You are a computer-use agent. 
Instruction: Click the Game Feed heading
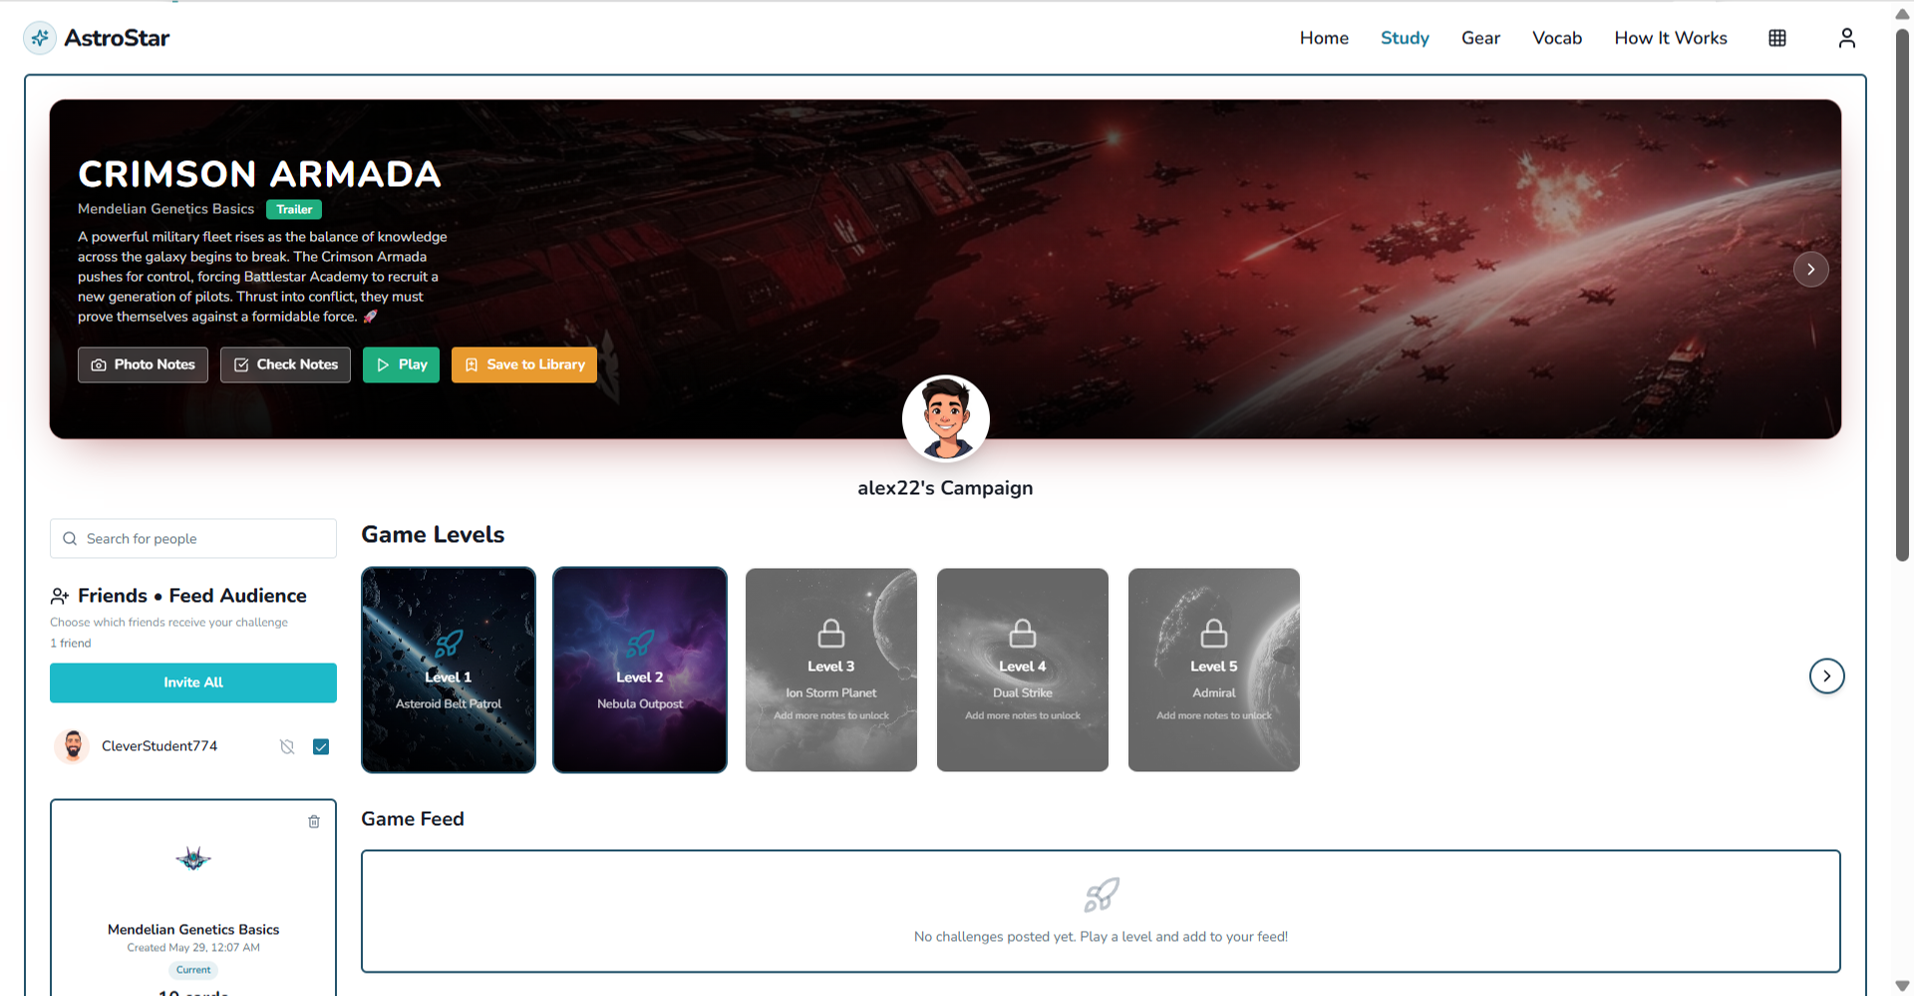point(412,819)
